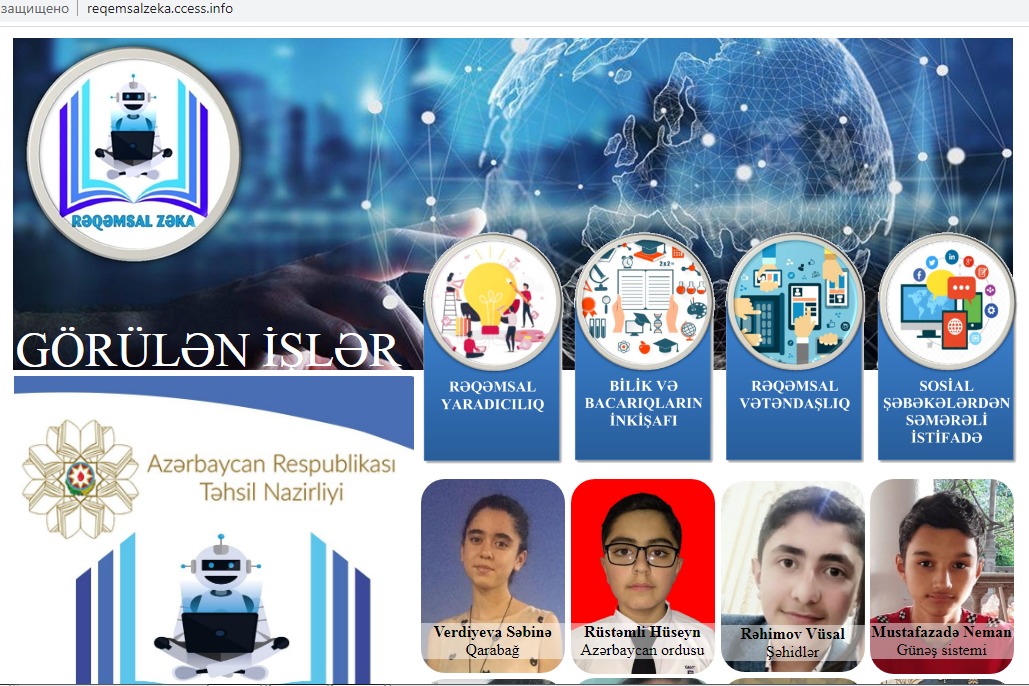Viewport: 1029px width, 686px height.
Task: Open Rəhimov Vüsal's photo card
Action: pos(793,576)
